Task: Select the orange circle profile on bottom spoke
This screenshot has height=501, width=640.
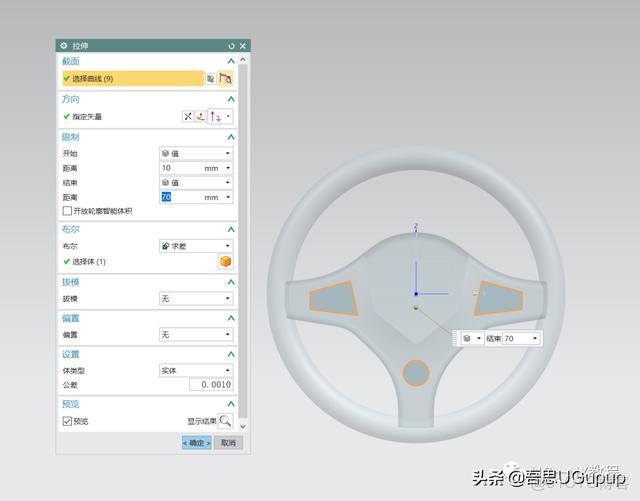Action: point(416,373)
